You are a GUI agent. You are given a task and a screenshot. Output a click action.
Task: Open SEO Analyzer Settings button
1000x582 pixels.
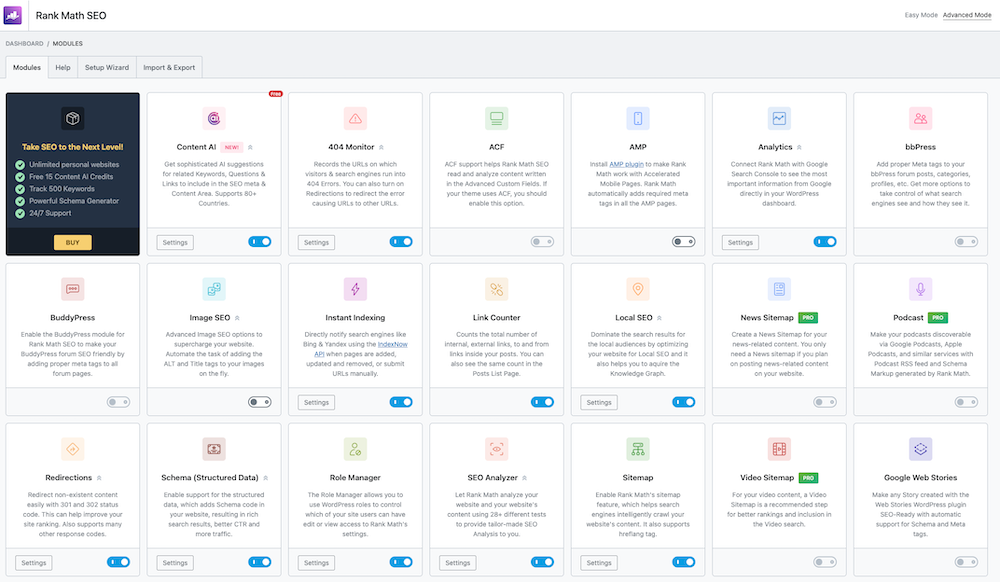coord(457,563)
